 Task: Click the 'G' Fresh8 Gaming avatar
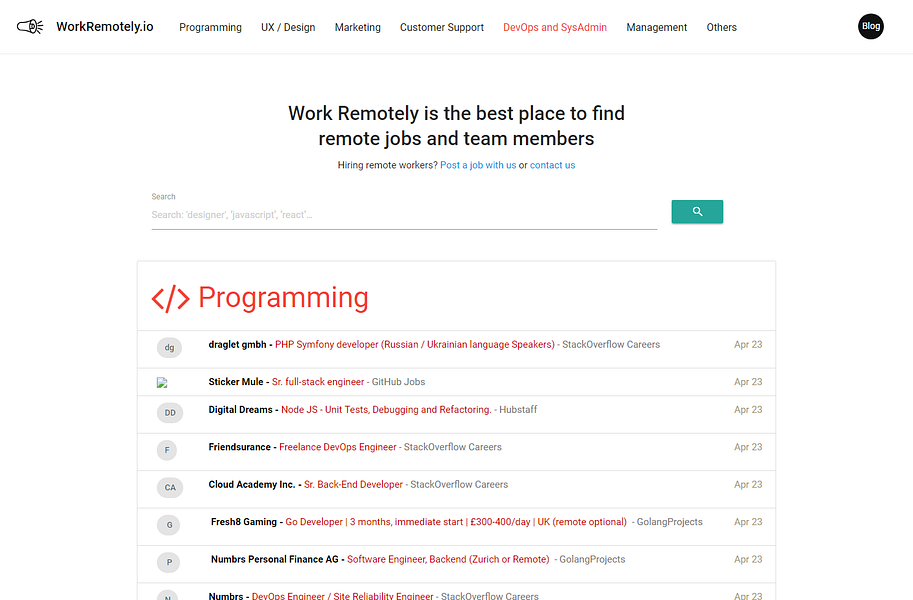click(169, 525)
